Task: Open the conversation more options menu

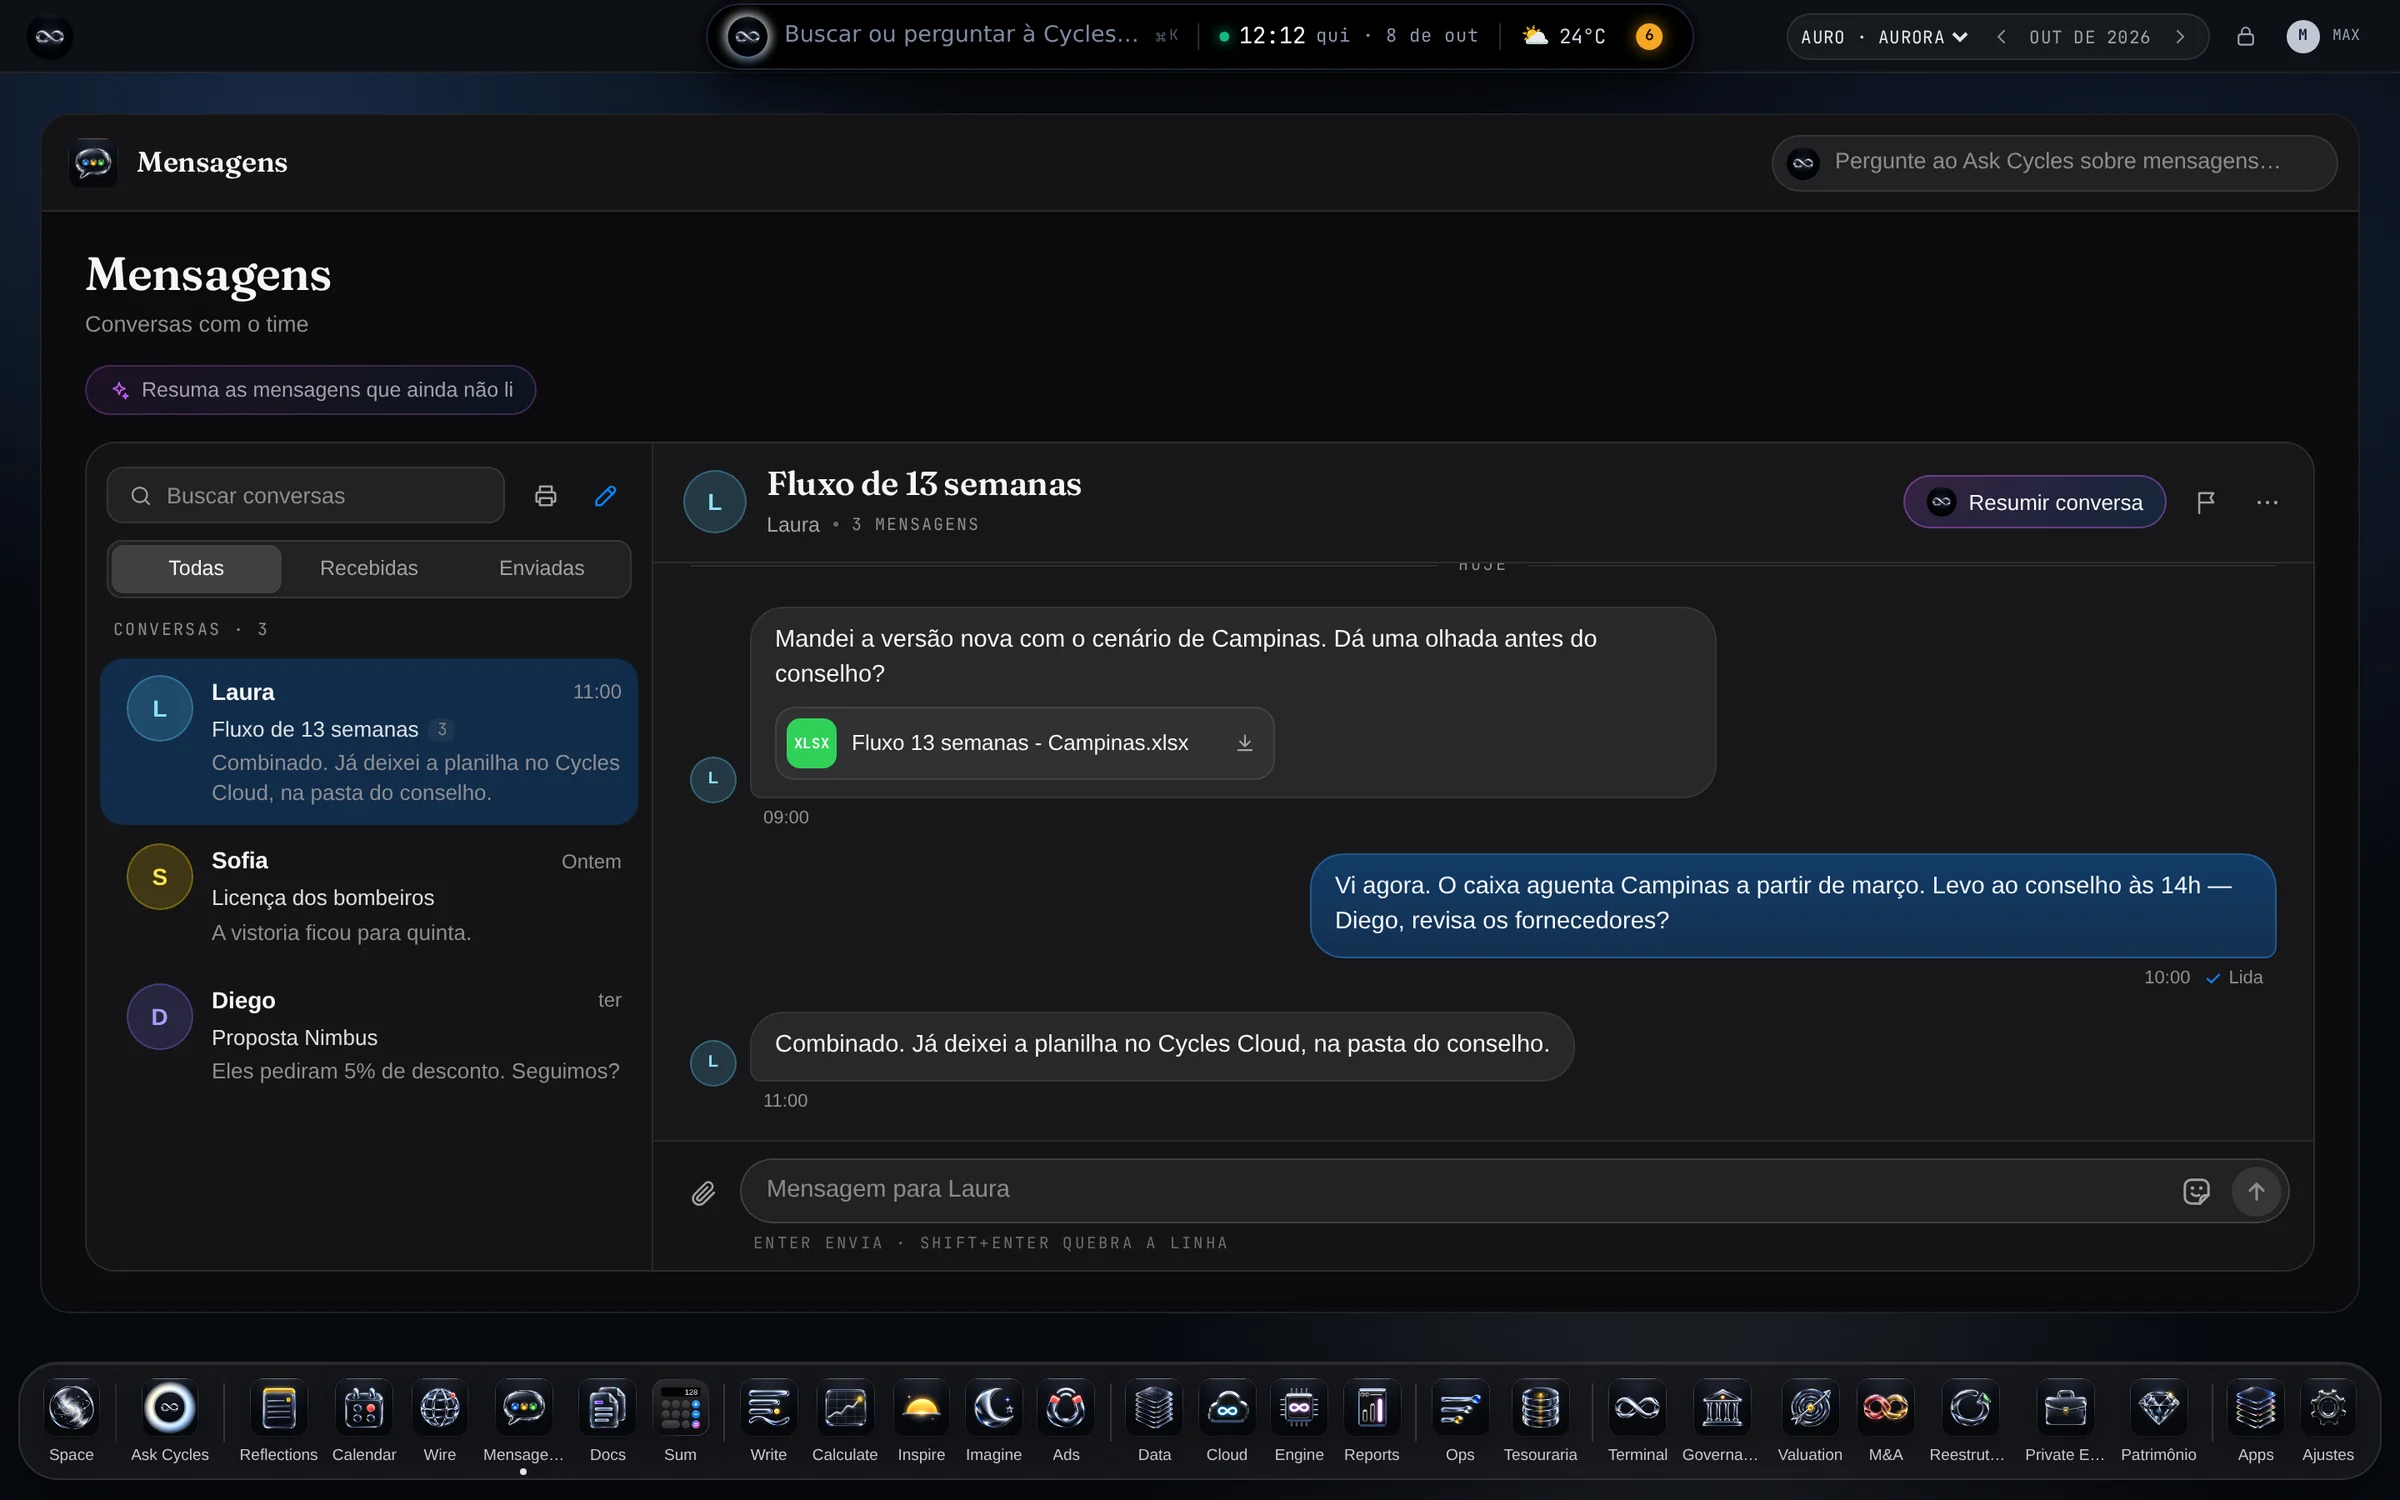Action: click(2266, 502)
